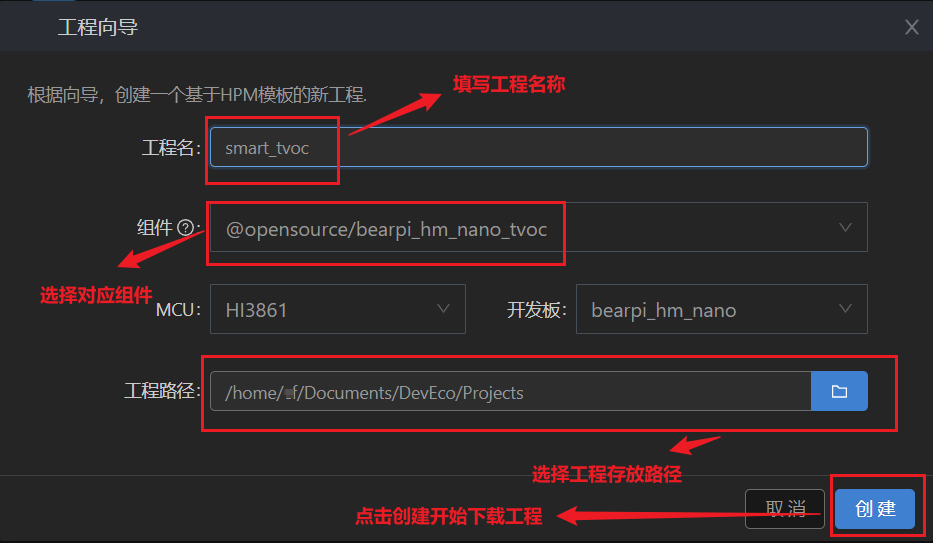Click the 工程向导 dialog title
Viewport: 933px width, 543px height.
(98, 27)
